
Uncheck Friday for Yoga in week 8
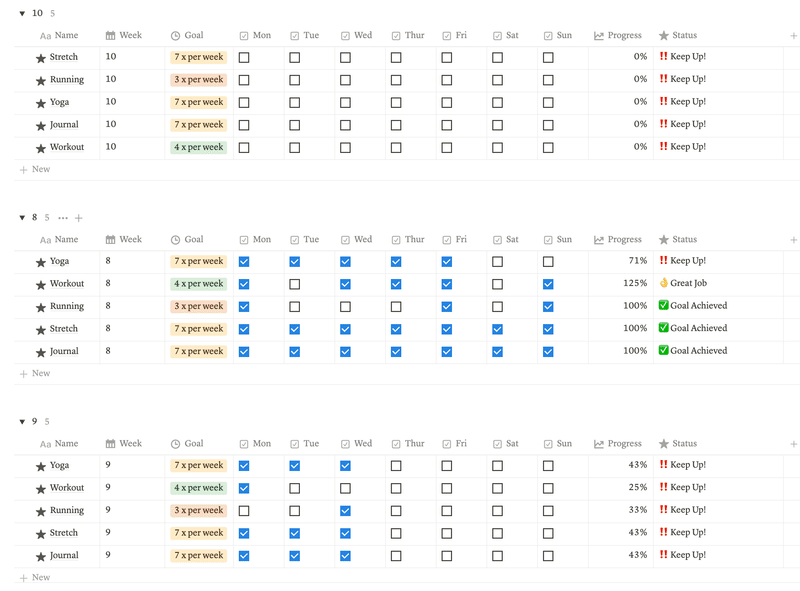pyautogui.click(x=446, y=262)
